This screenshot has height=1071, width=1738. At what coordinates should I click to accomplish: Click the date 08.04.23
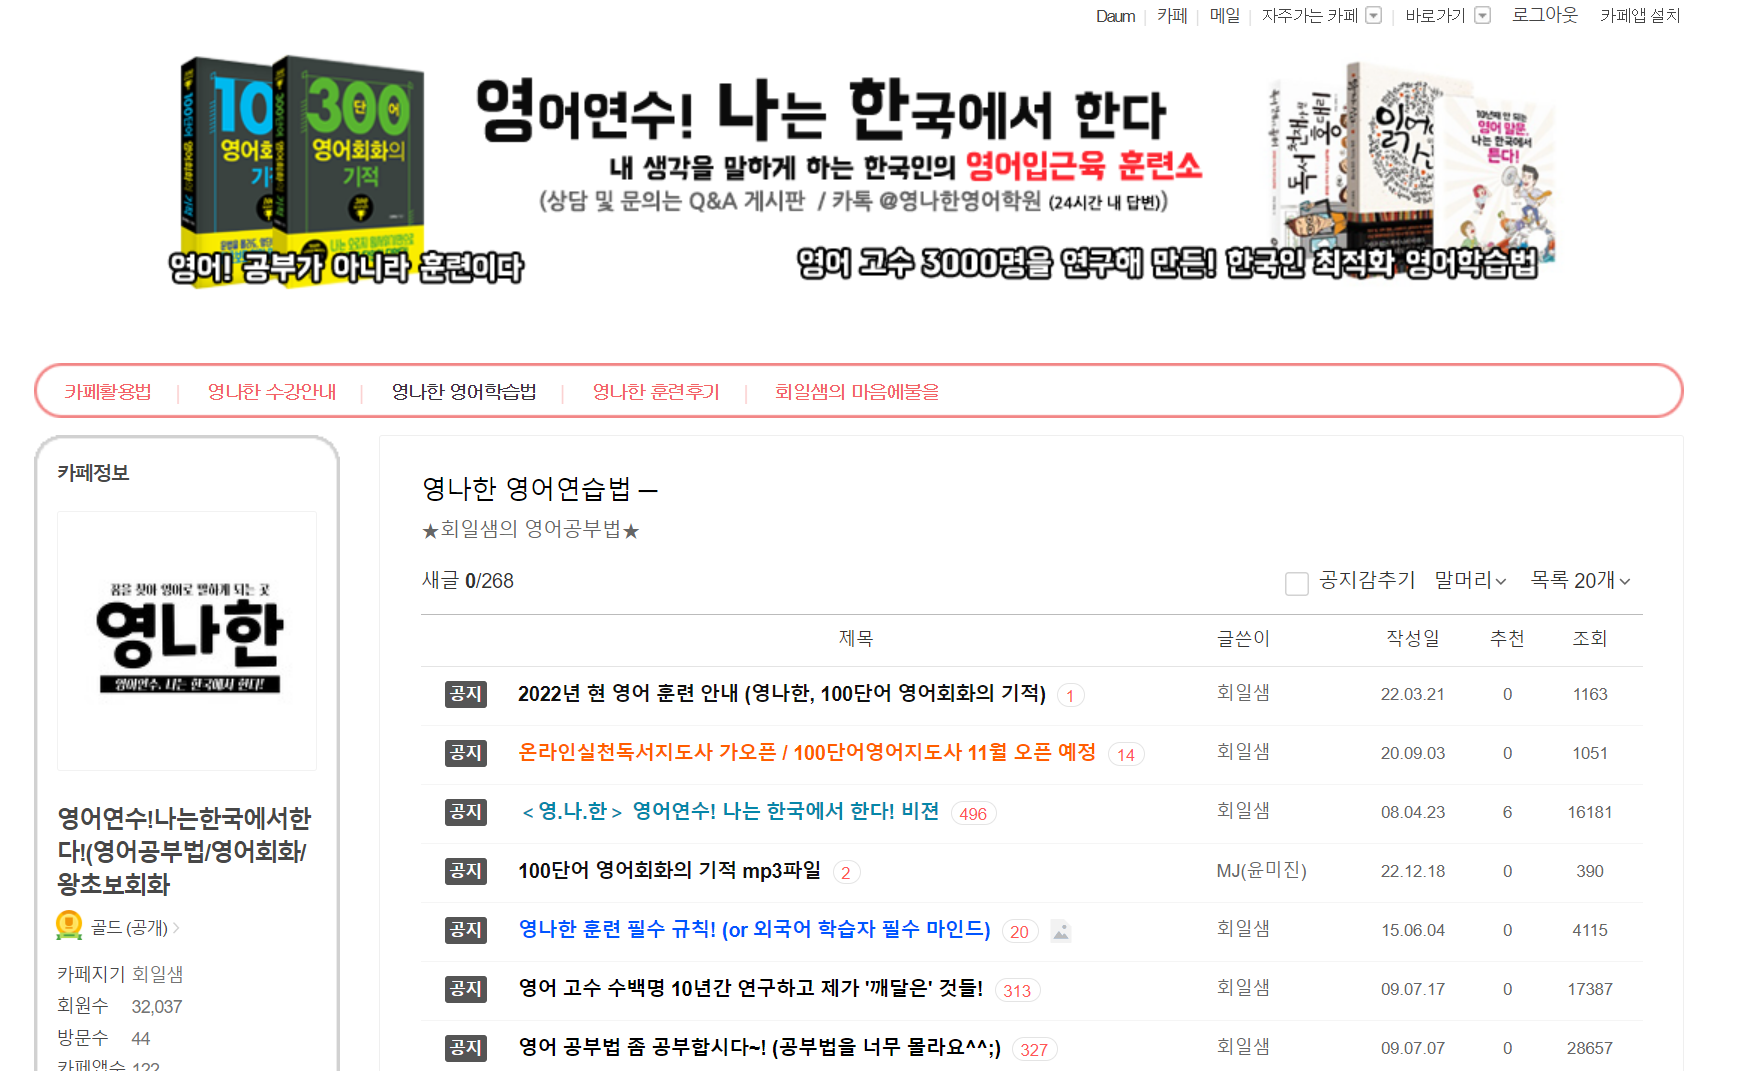pos(1412,812)
